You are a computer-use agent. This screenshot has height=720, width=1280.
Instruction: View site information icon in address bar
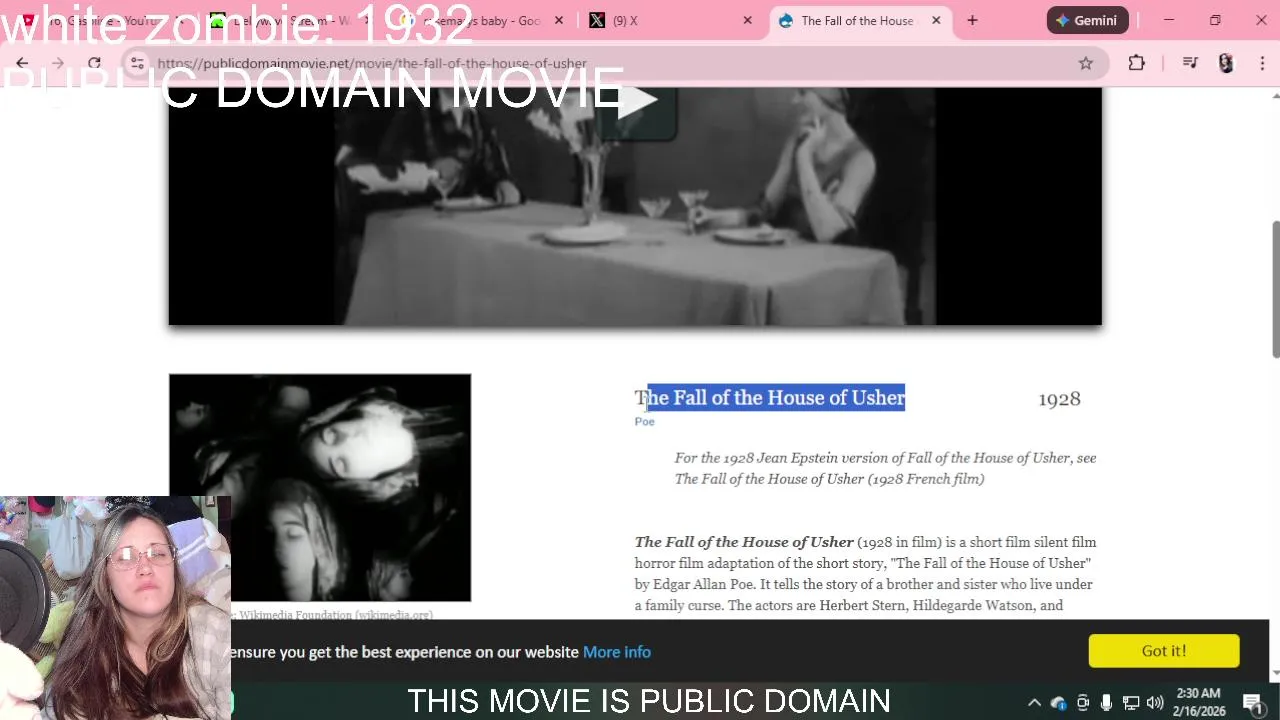[x=137, y=63]
